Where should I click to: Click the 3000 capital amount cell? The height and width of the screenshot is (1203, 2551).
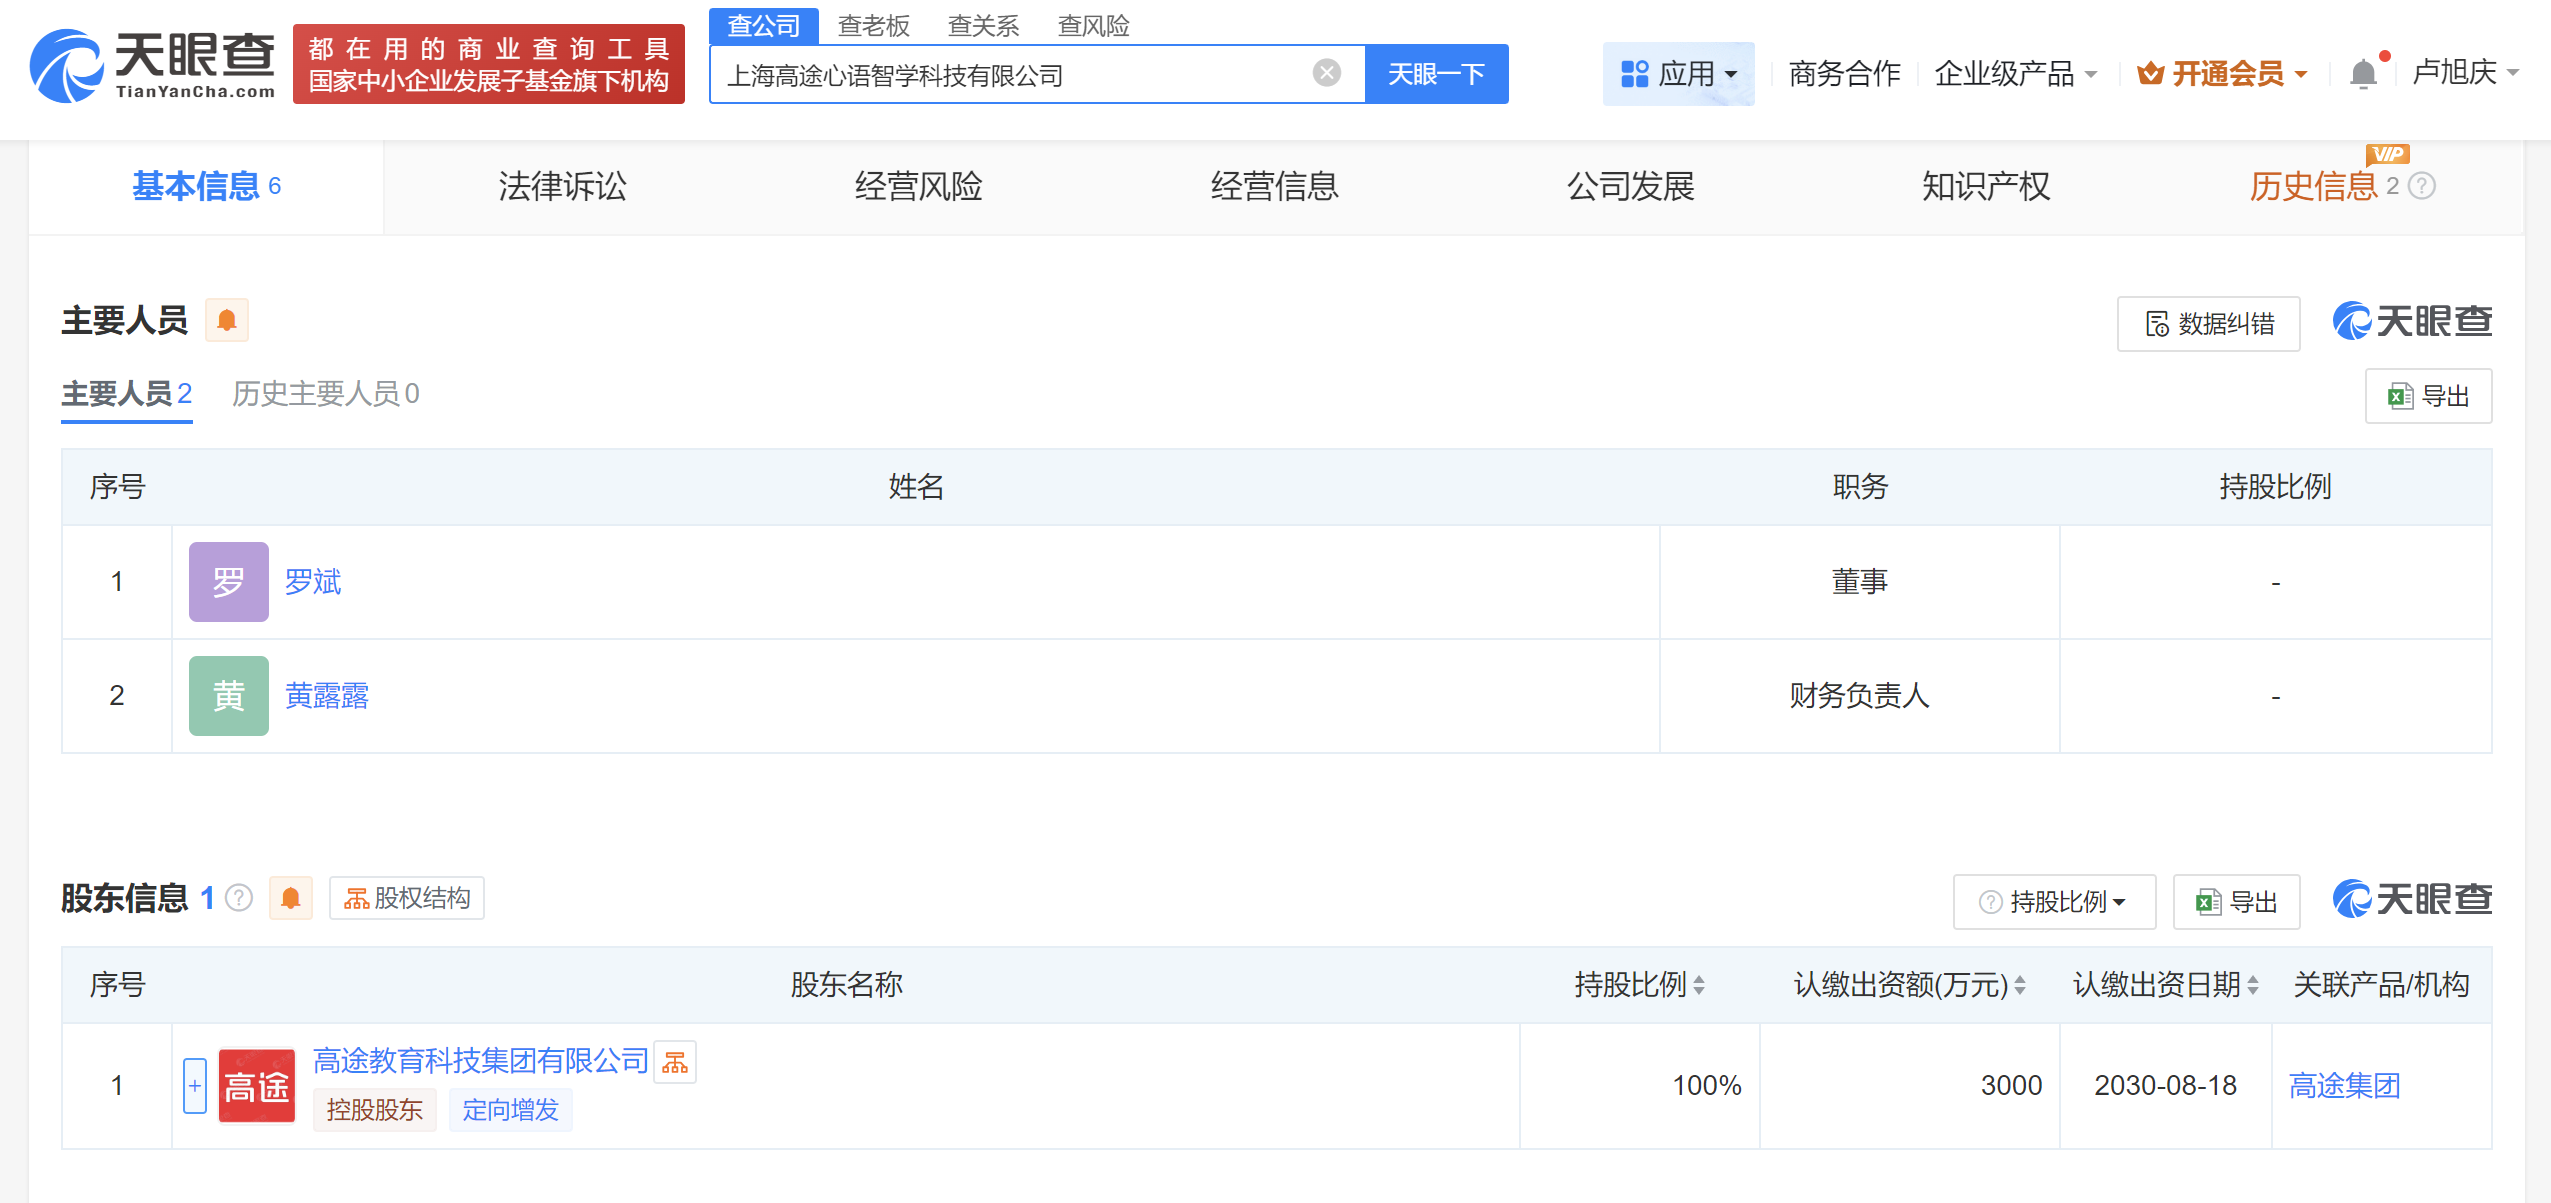[x=1910, y=1086]
